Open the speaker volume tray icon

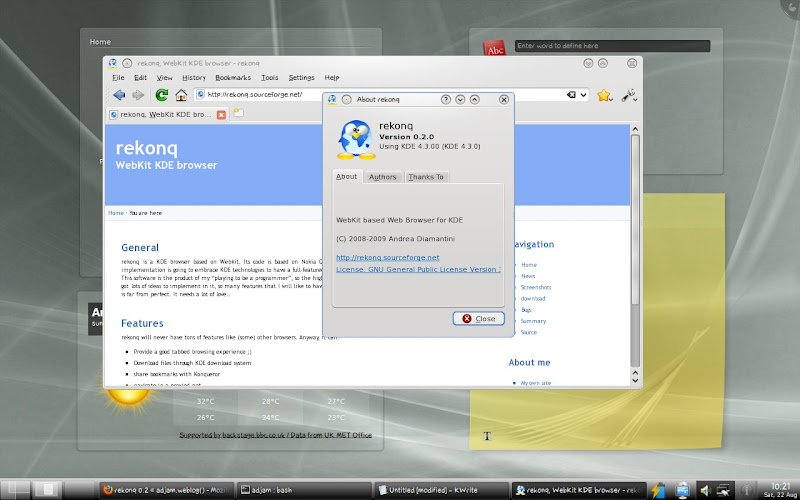pos(705,491)
